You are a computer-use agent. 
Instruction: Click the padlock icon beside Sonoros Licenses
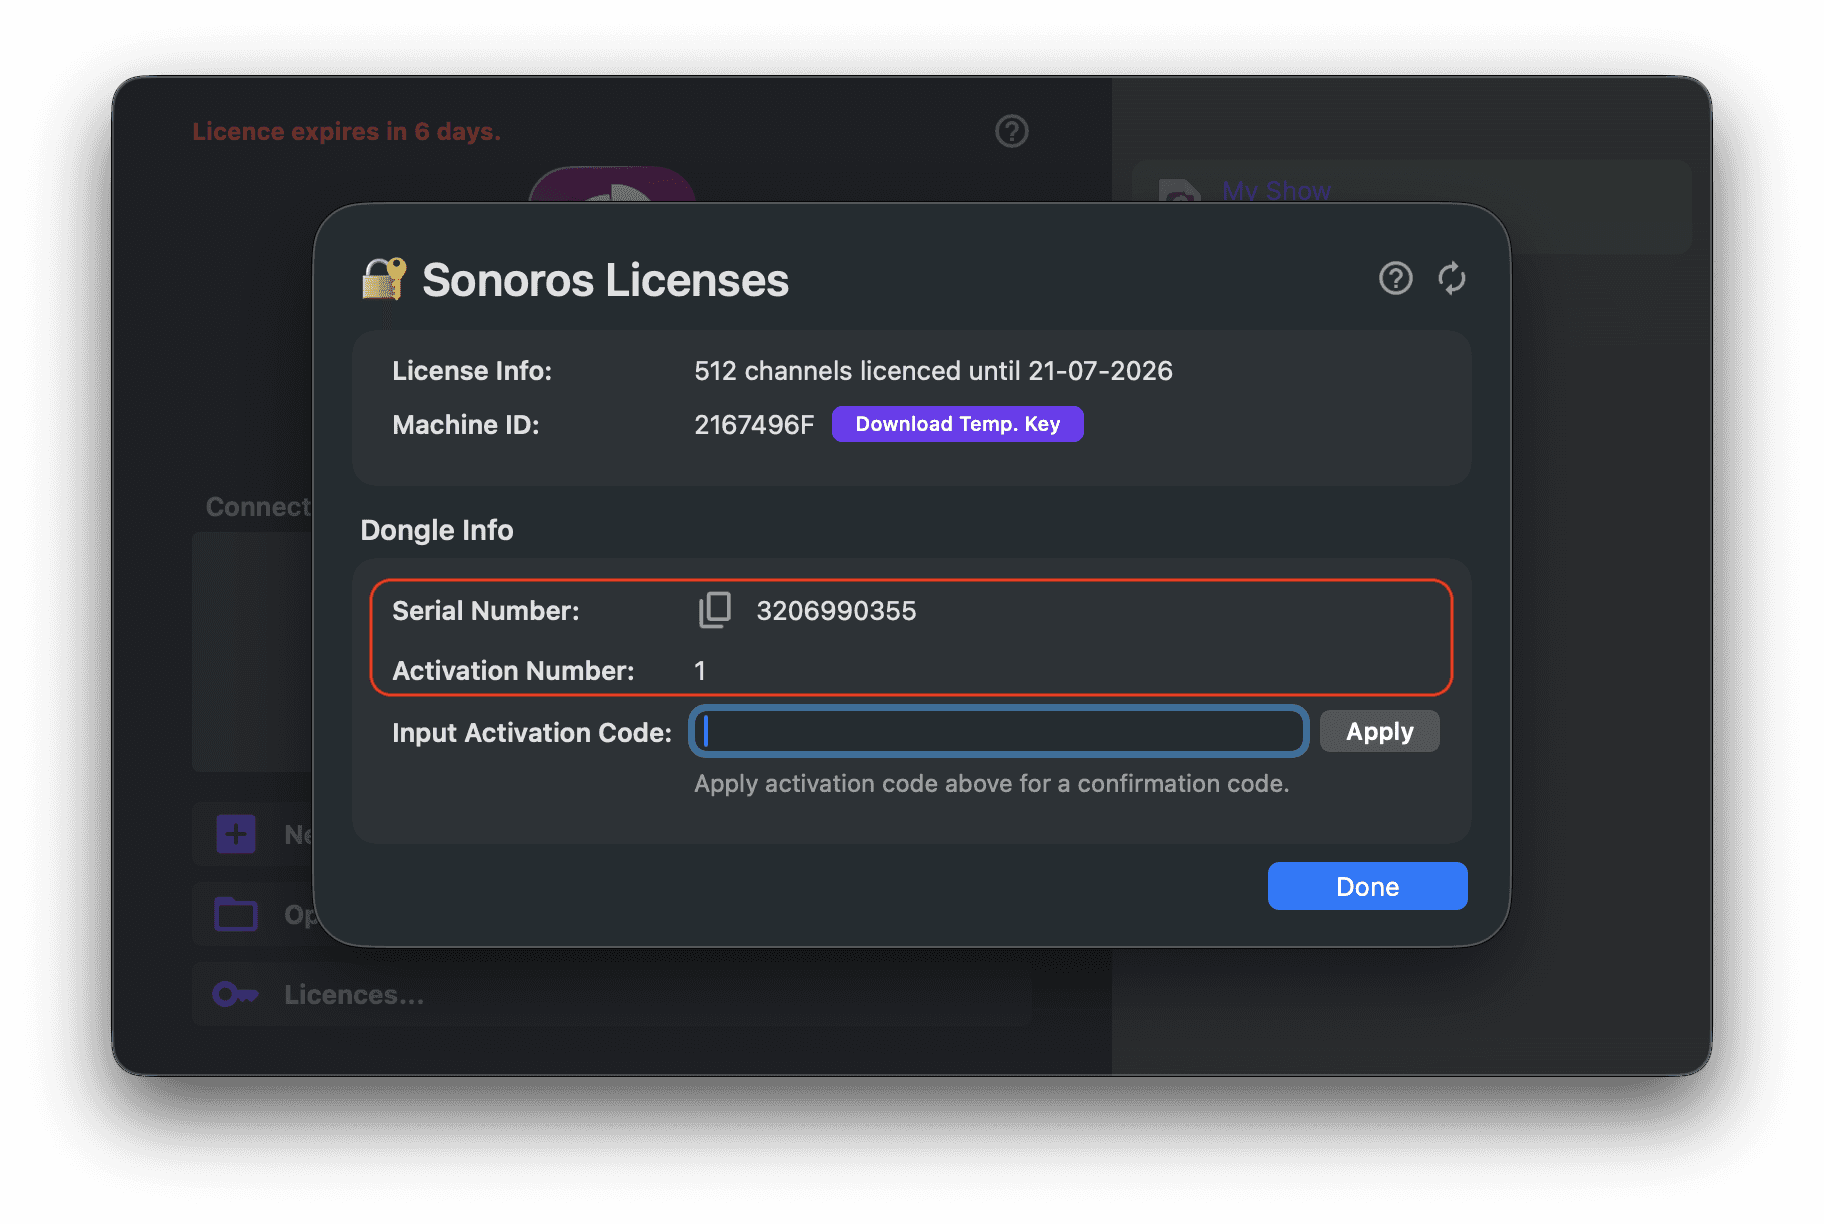pyautogui.click(x=384, y=279)
